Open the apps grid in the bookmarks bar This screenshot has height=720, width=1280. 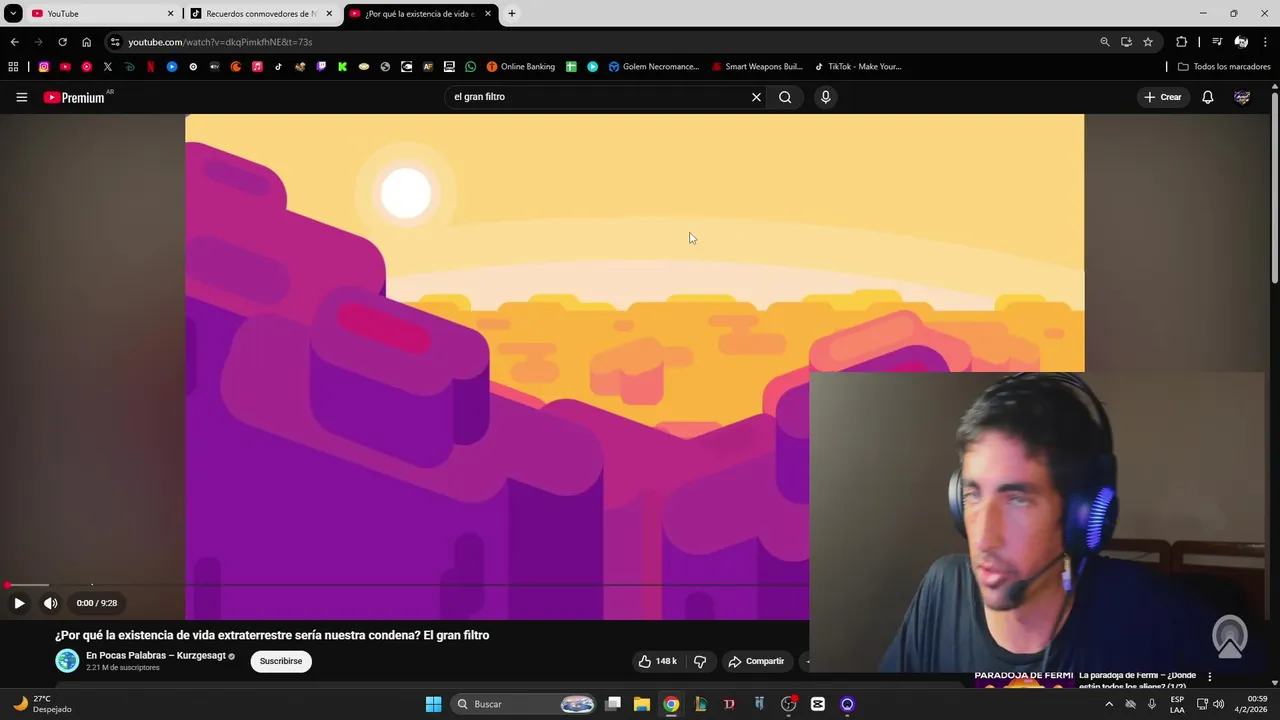click(13, 67)
